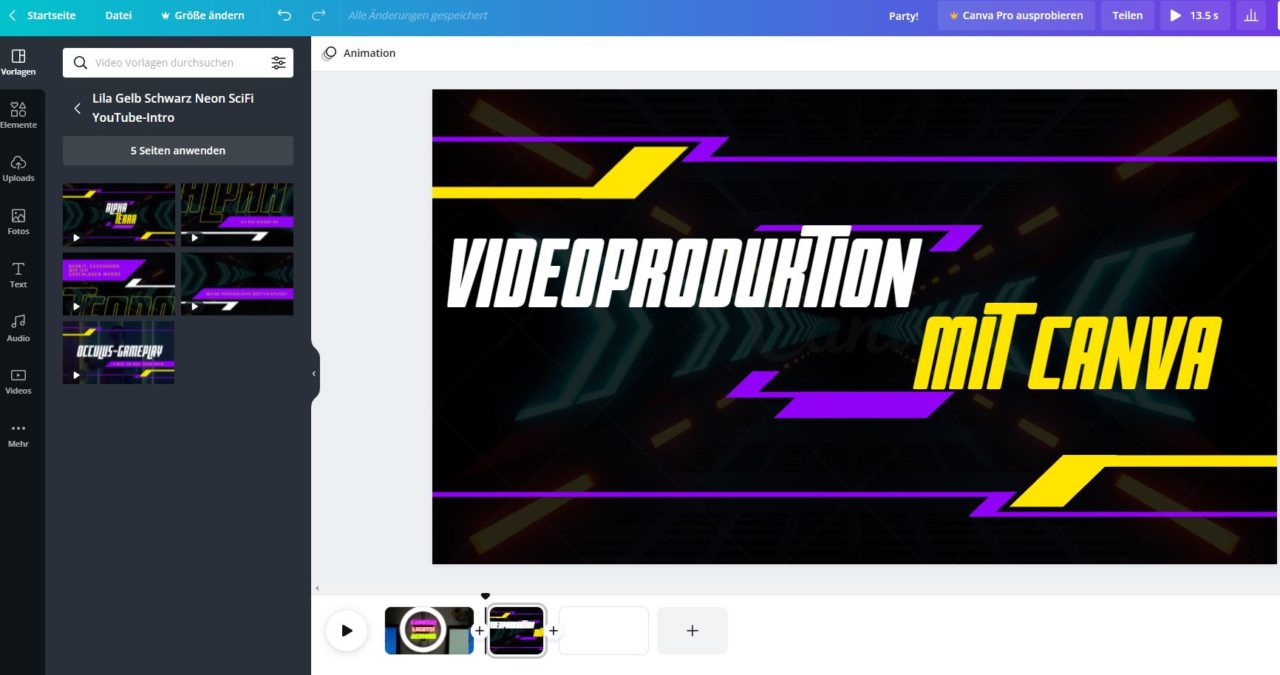The width and height of the screenshot is (1280, 675).
Task: Select the fourth template page thumbnail
Action: 237,283
